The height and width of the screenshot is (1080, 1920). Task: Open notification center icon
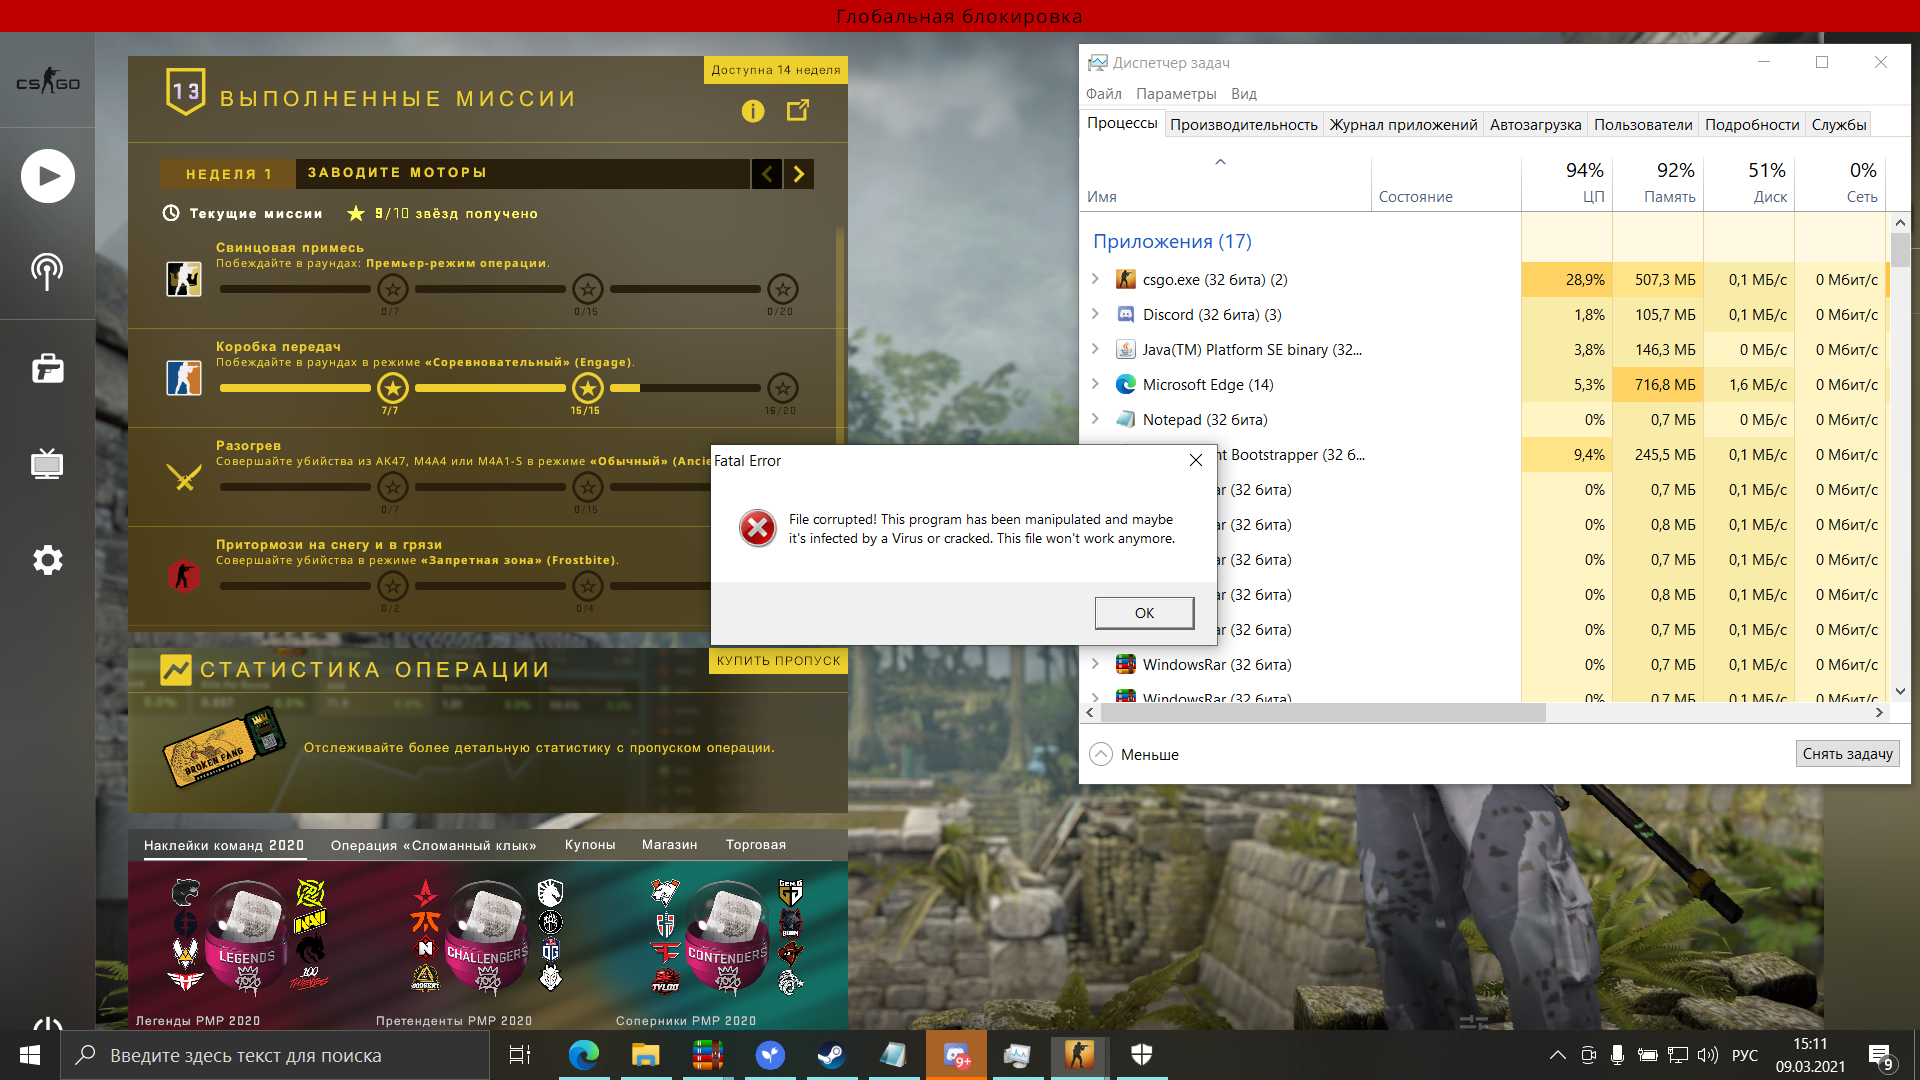pos(1881,1056)
